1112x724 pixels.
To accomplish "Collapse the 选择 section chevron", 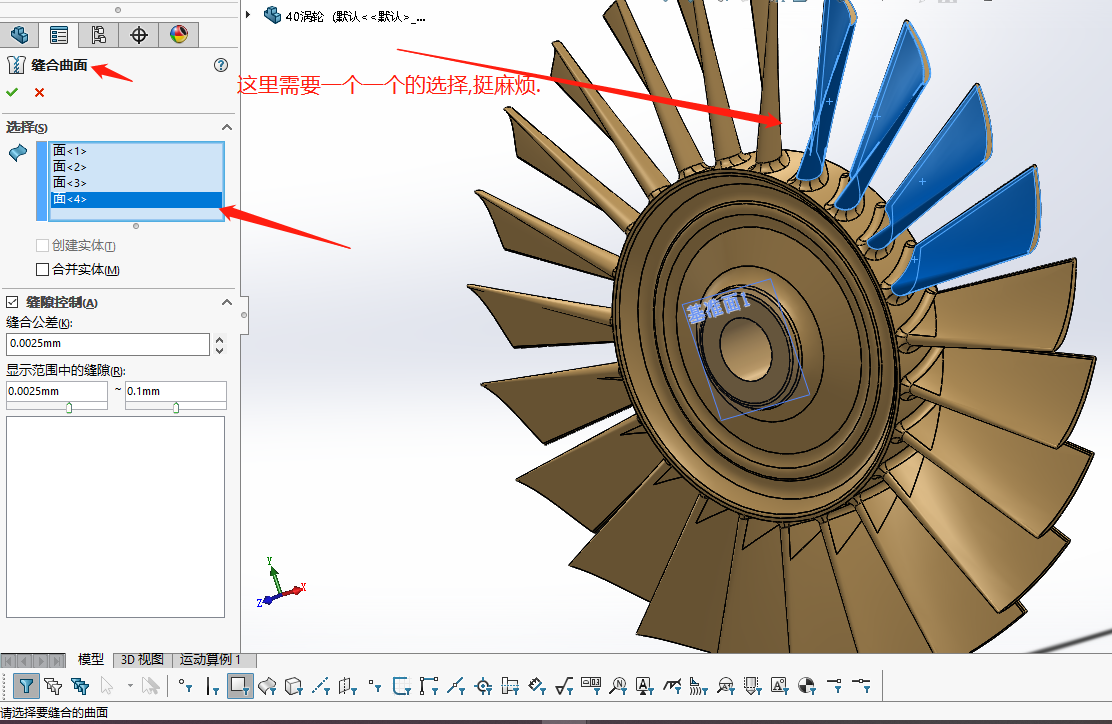I will tap(227, 127).
